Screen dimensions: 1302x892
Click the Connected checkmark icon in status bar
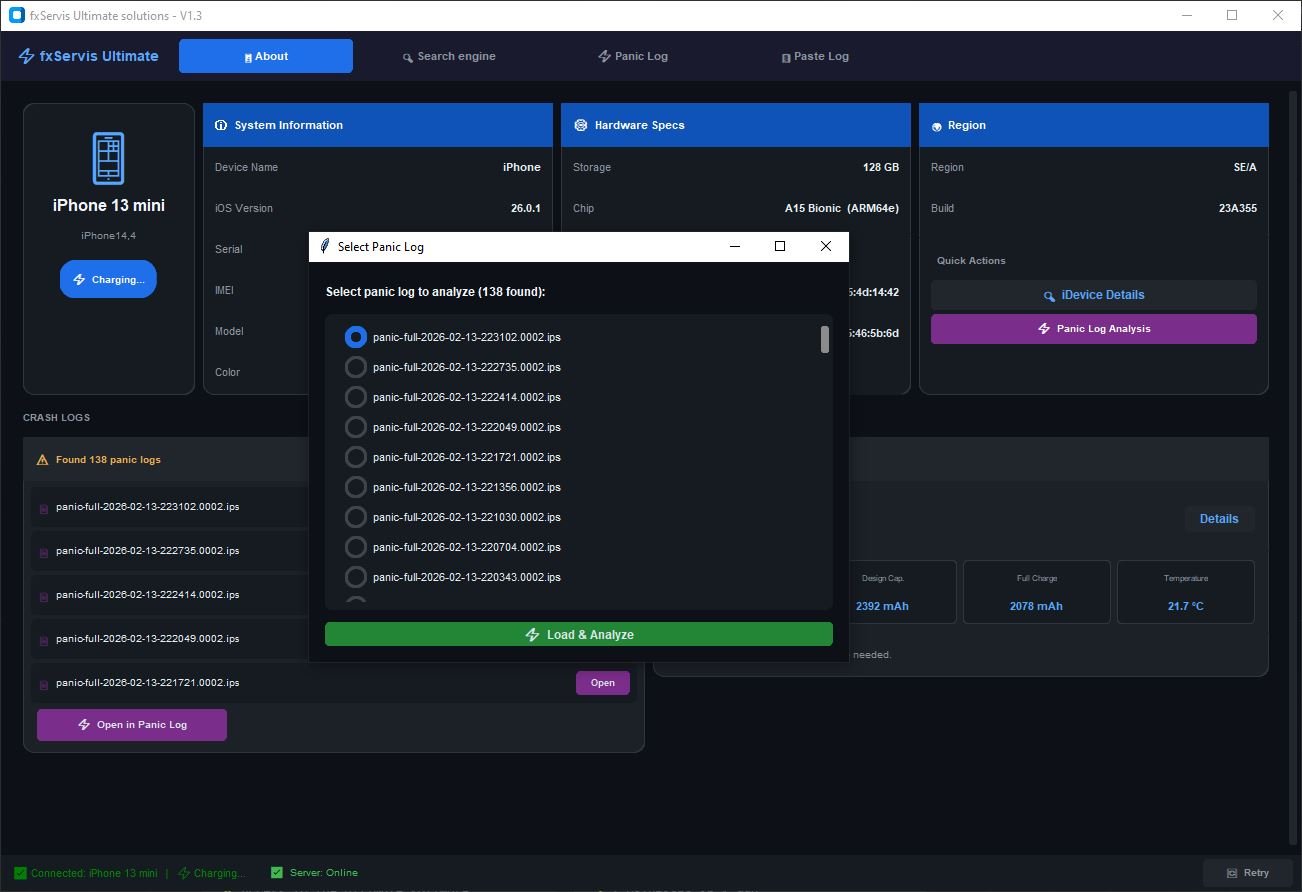(20, 873)
